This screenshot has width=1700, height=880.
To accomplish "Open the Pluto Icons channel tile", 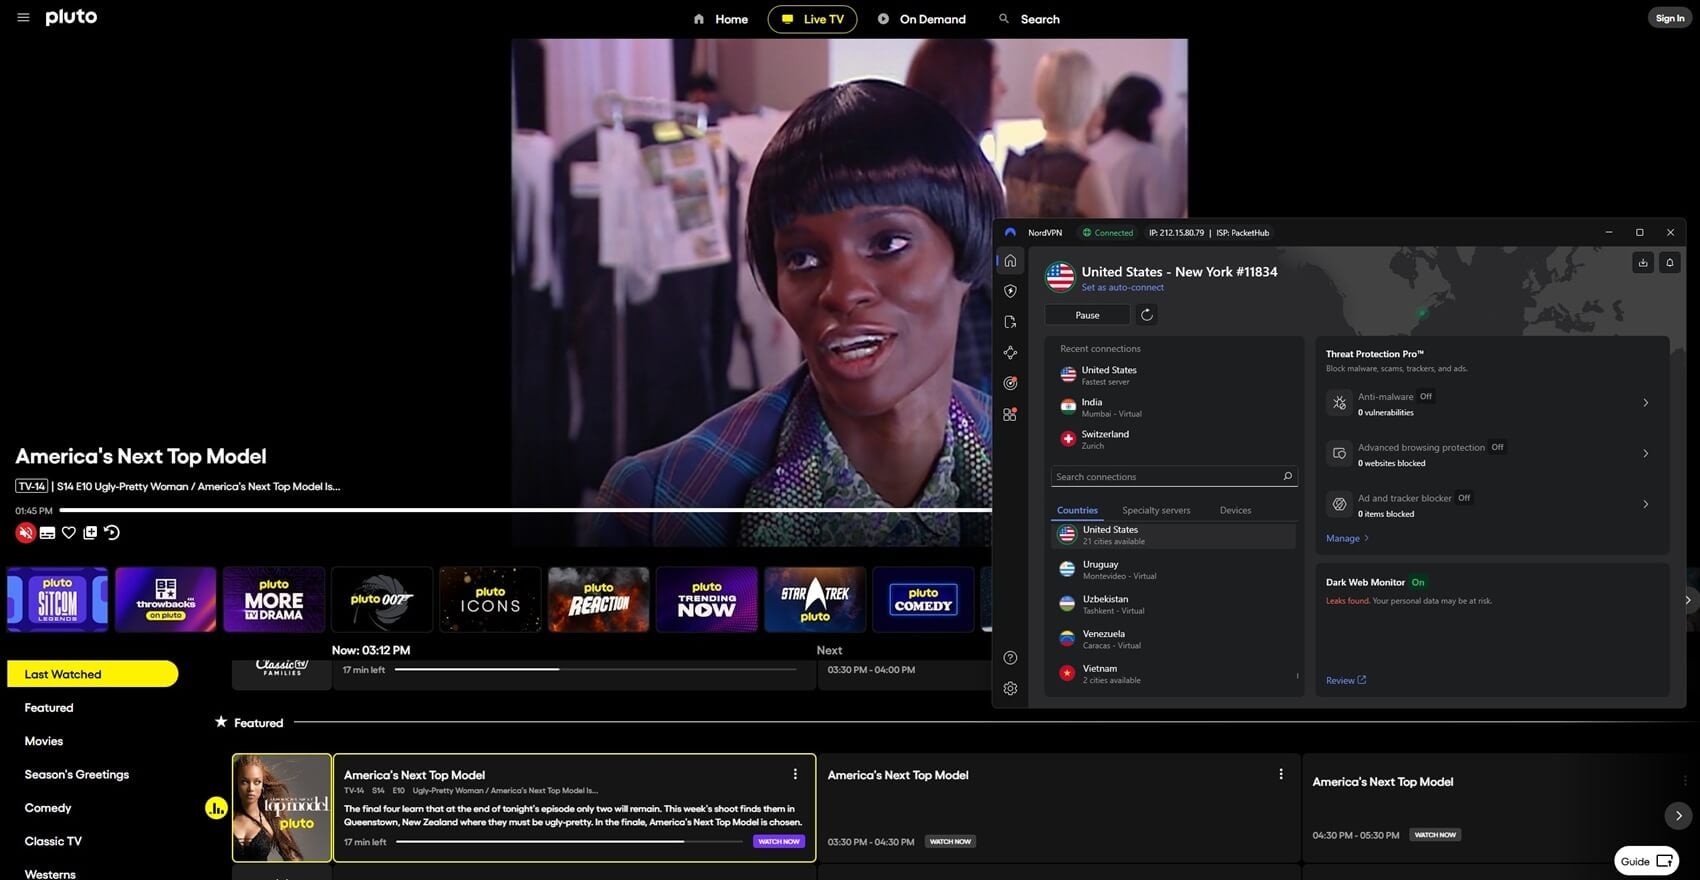I will 490,599.
